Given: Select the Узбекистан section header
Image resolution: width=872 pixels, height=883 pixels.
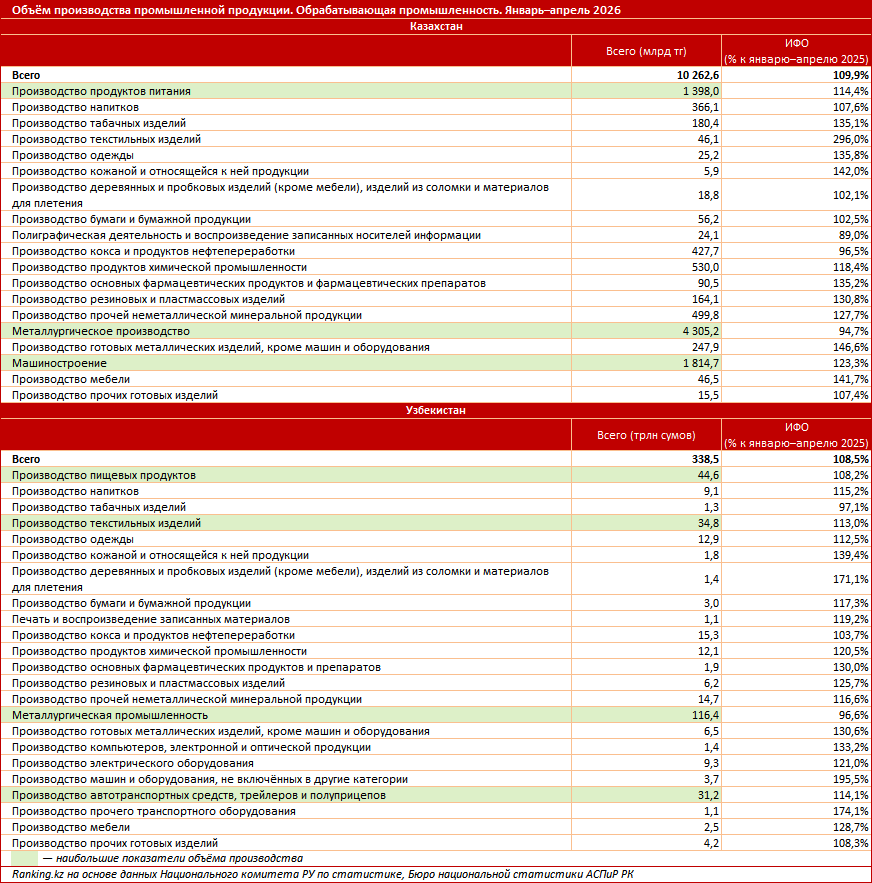Looking at the screenshot, I should (x=436, y=411).
